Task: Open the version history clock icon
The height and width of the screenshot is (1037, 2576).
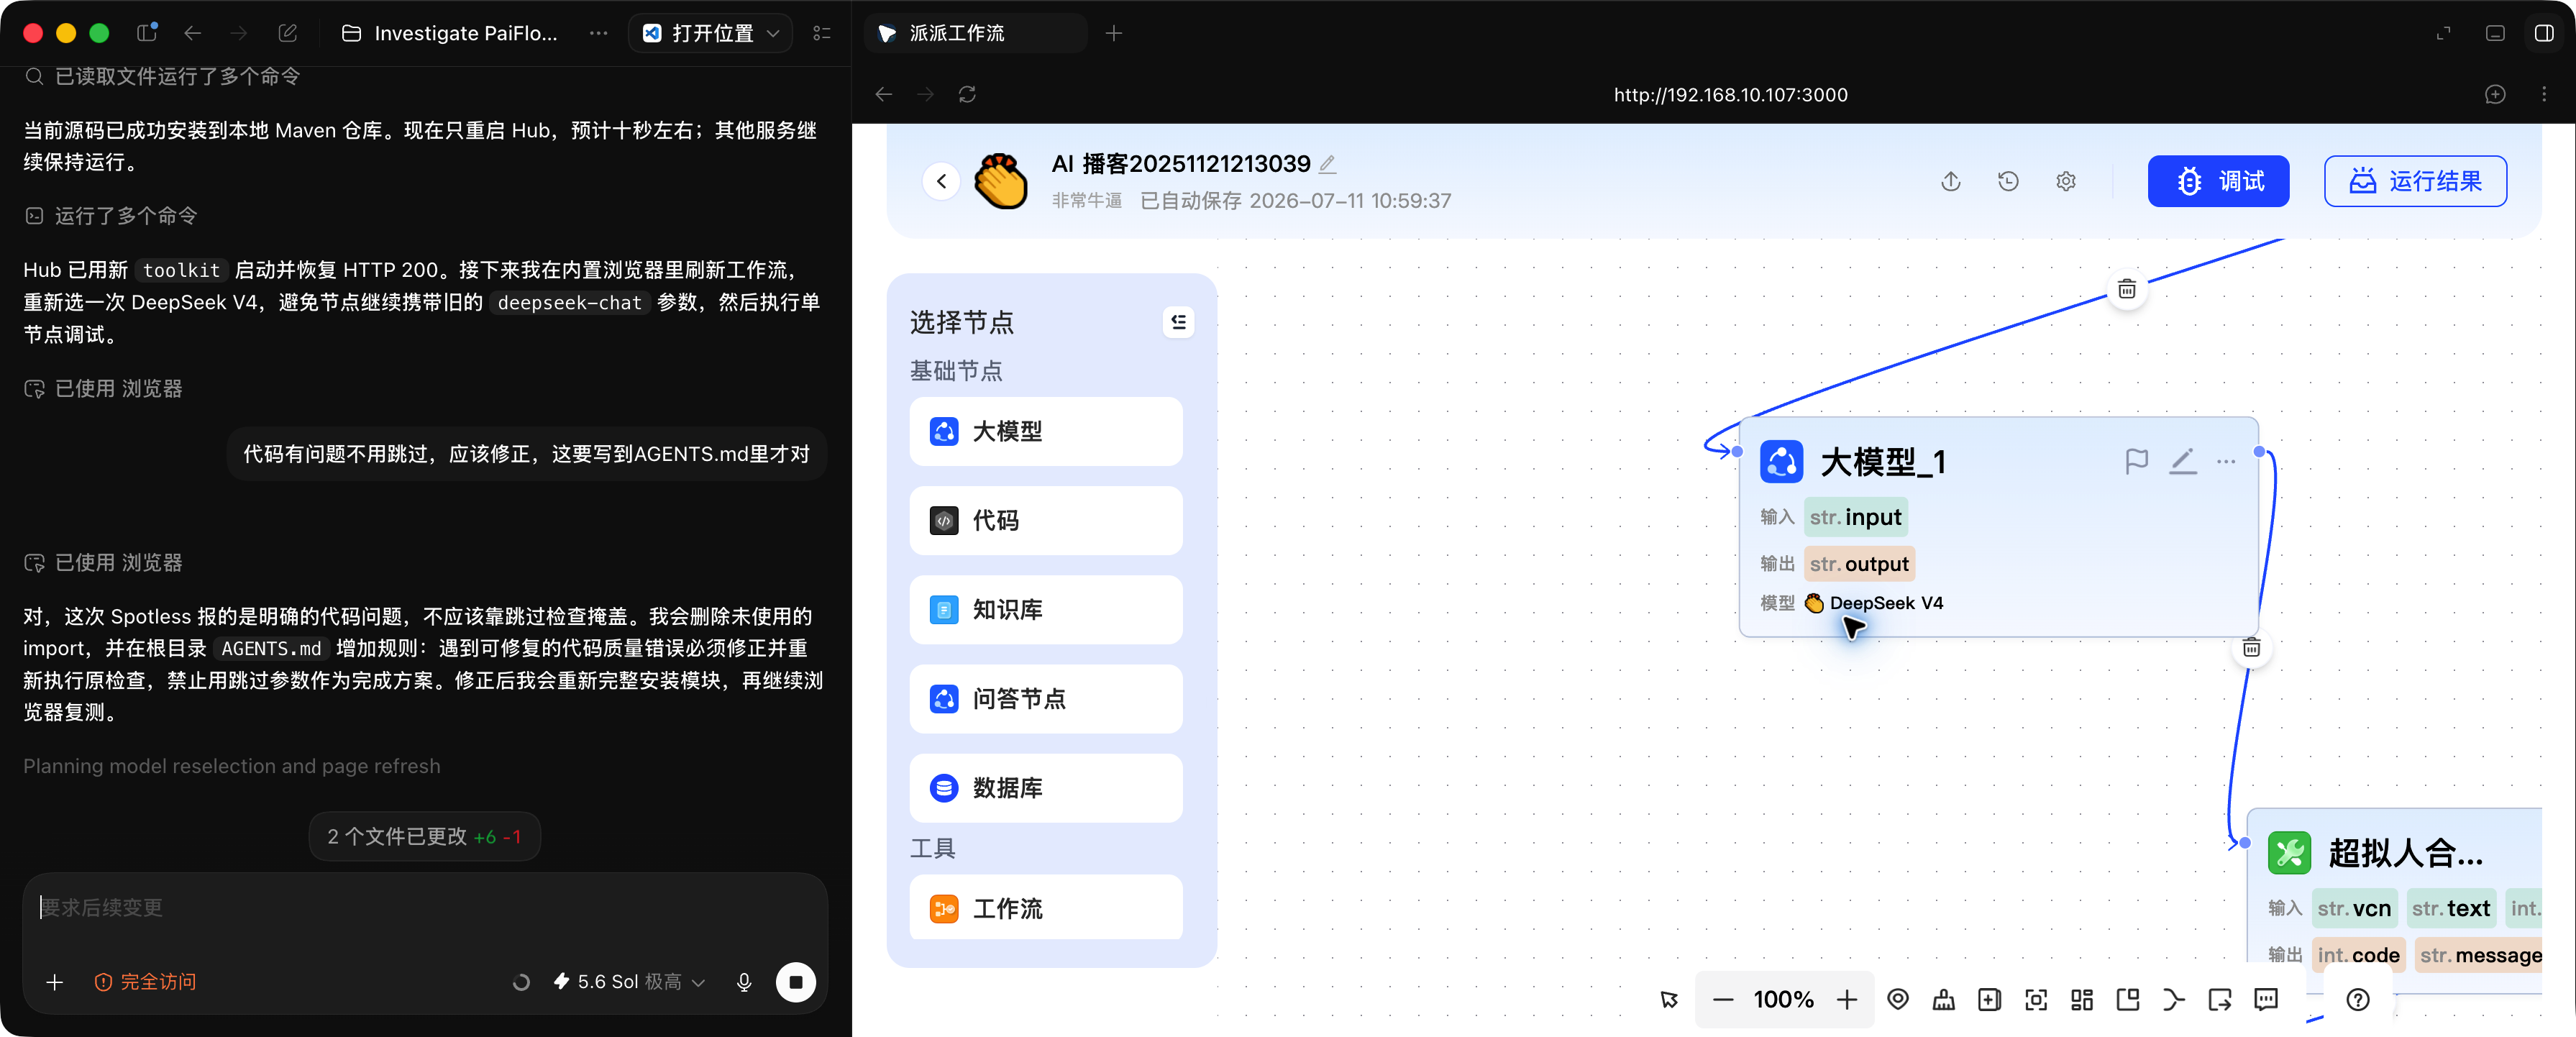Action: (x=2008, y=181)
